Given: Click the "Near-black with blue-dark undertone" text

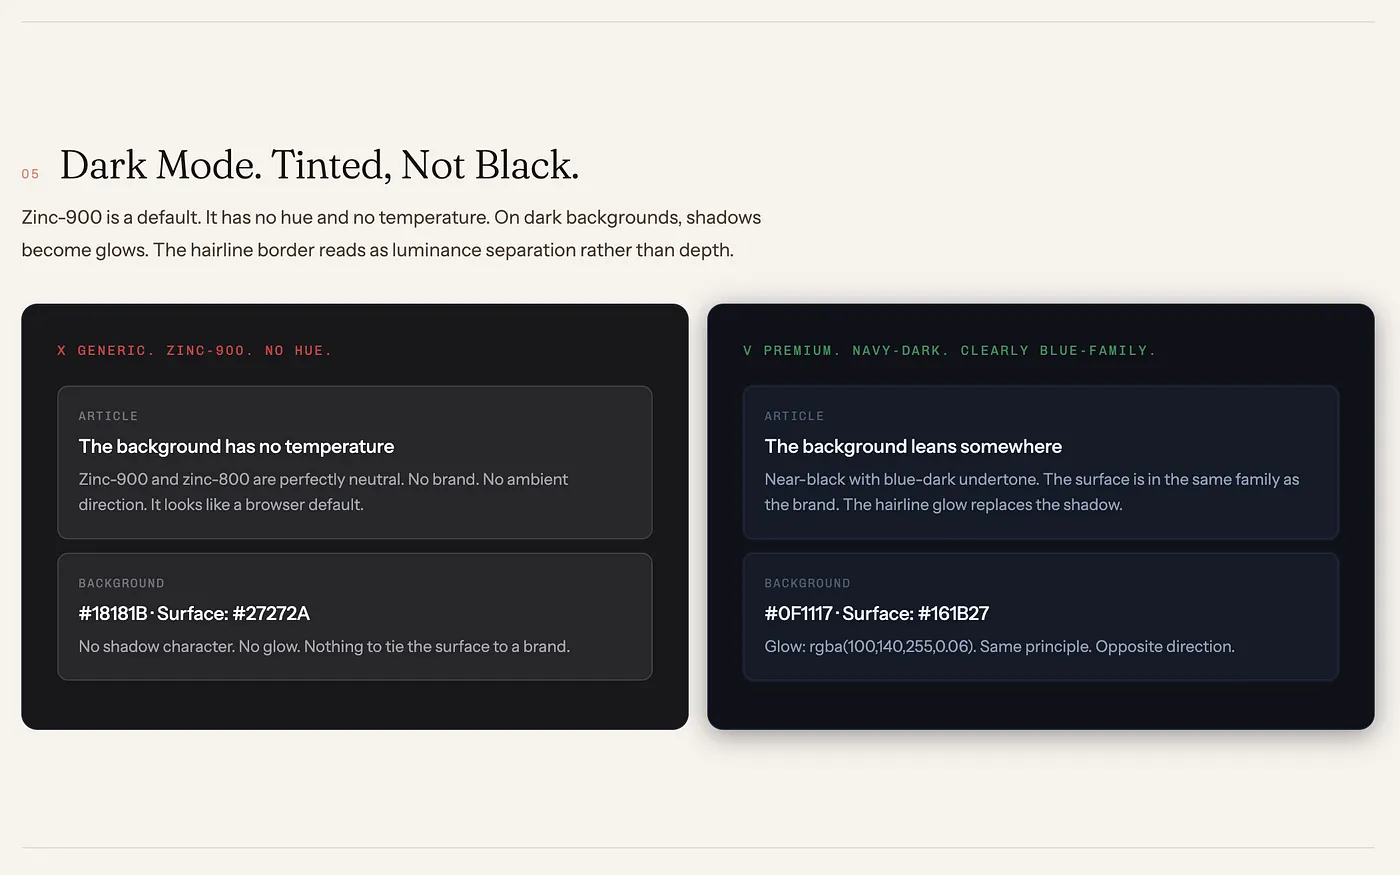Looking at the screenshot, I should (1031, 480).
